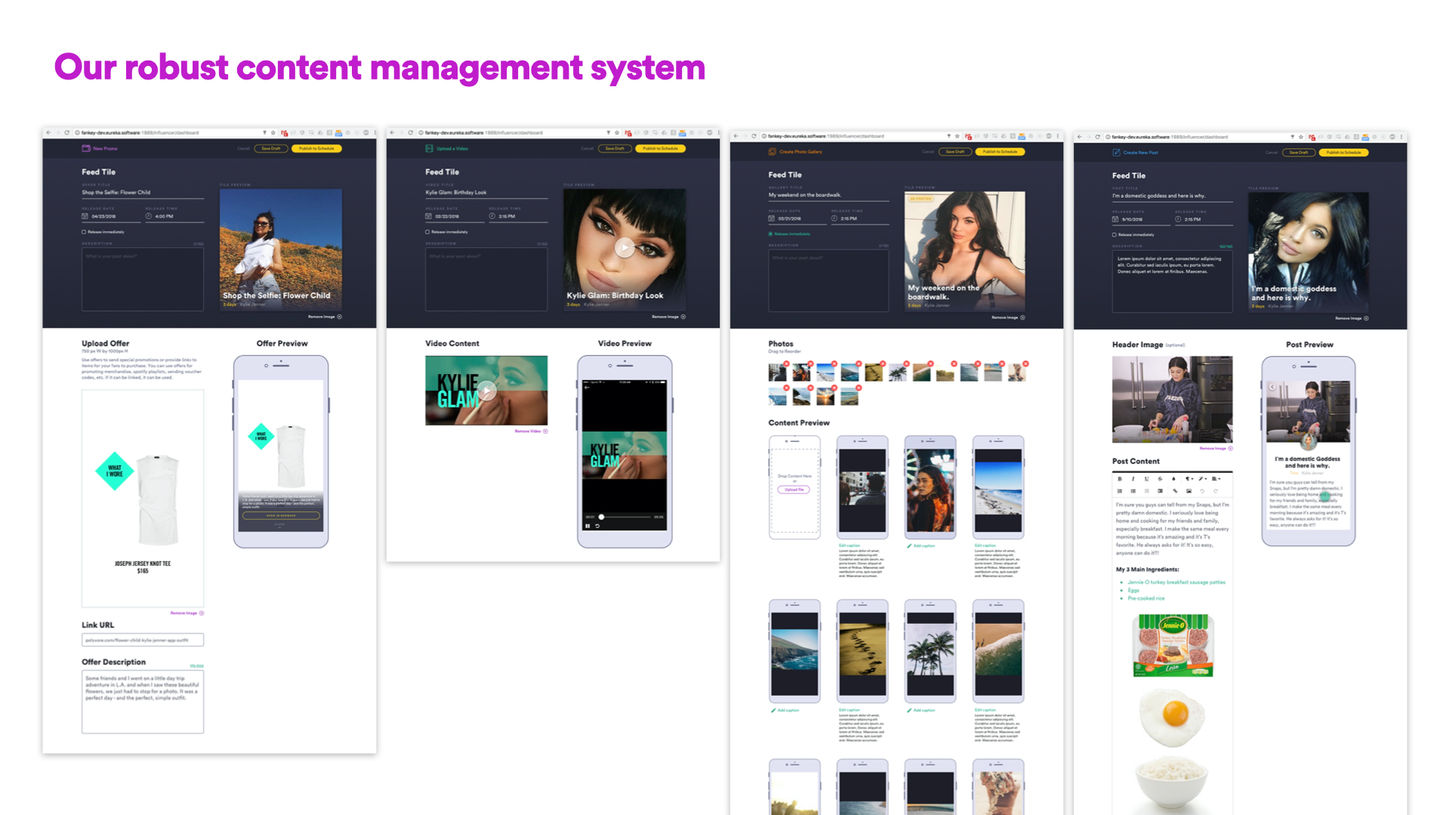Click the Bold icon in the Post Content toolbar
Viewport: 1450px width, 815px height.
pyautogui.click(x=1119, y=479)
